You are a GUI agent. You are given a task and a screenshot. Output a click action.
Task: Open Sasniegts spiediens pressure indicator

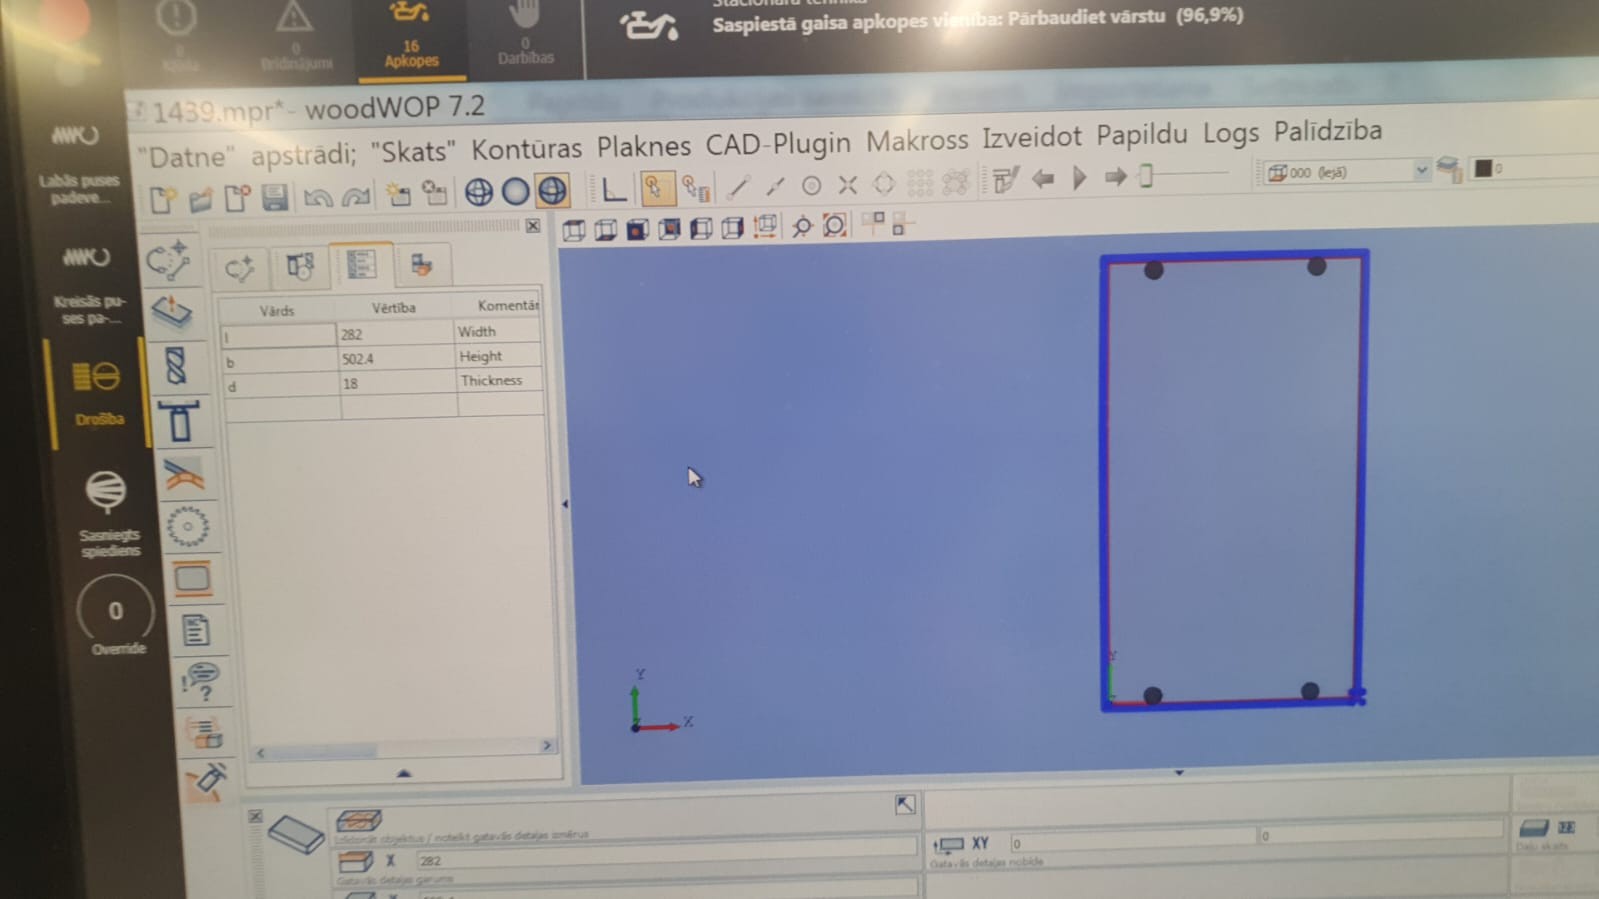tap(108, 513)
